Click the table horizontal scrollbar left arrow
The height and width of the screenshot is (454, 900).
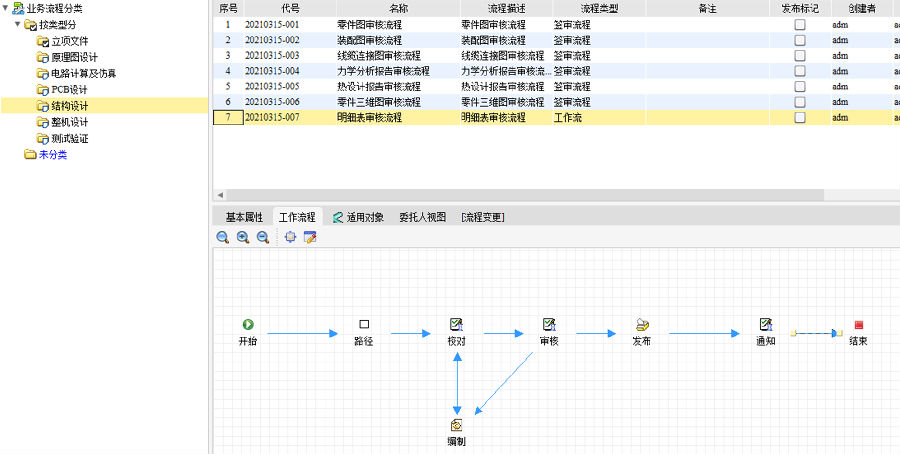coord(220,195)
